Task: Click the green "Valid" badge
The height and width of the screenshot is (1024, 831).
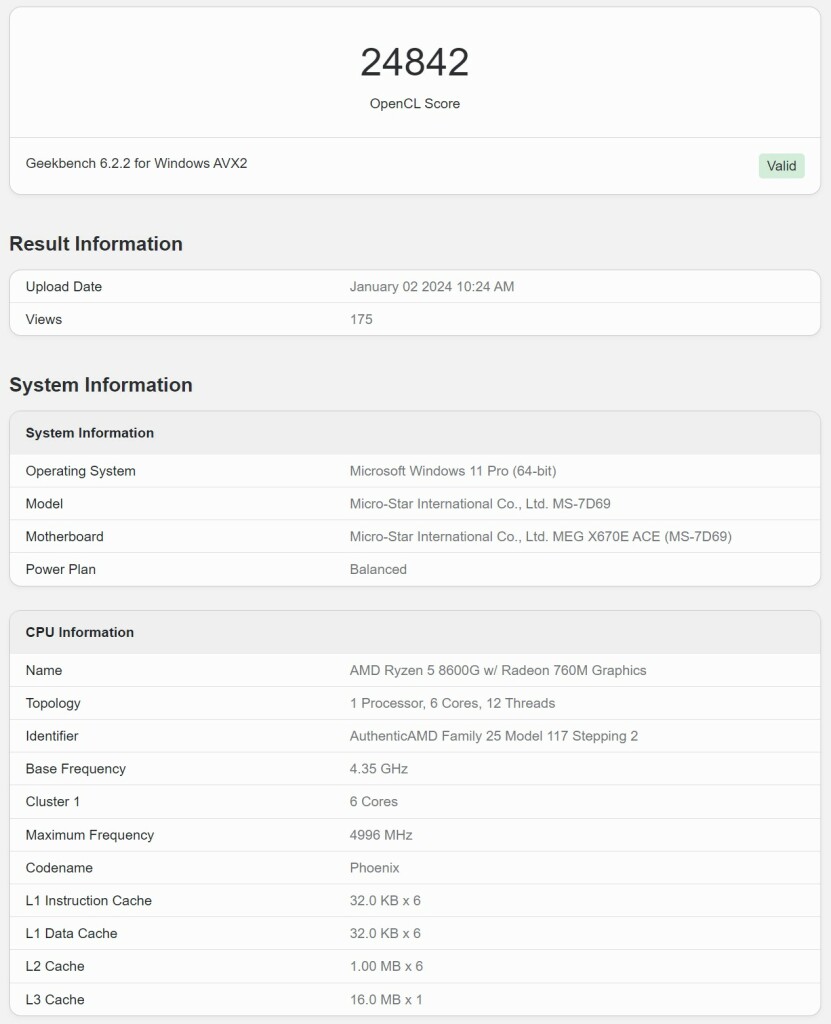Action: tap(781, 166)
